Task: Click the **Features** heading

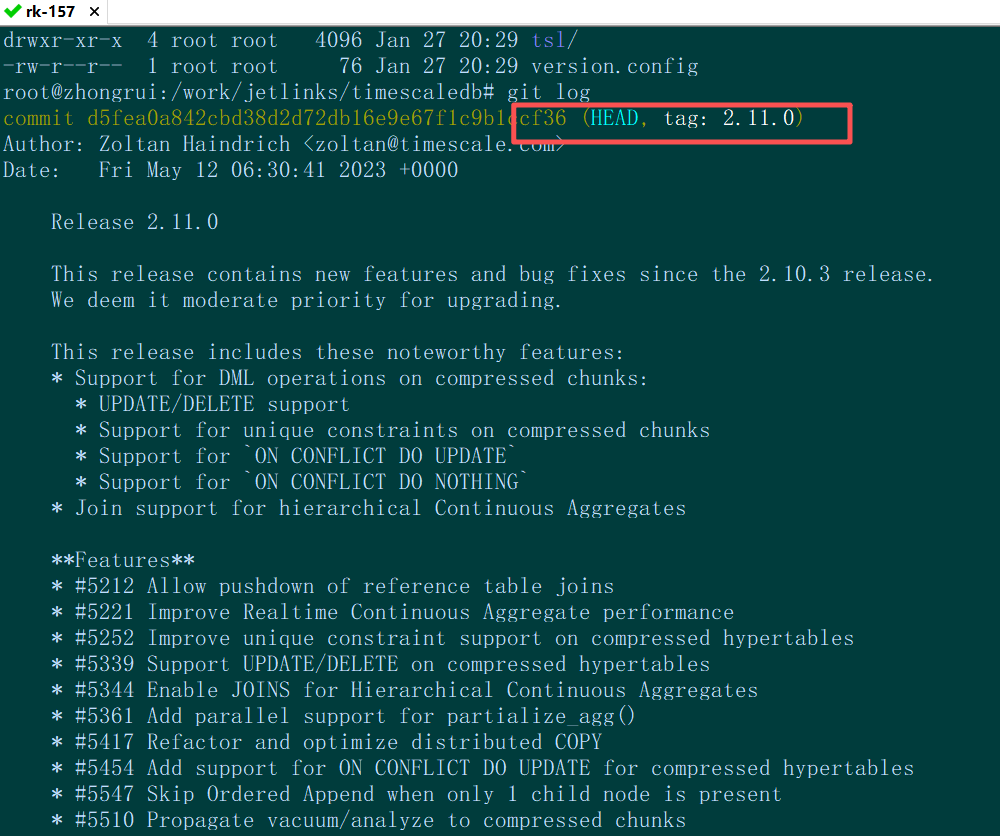Action: click(x=123, y=560)
